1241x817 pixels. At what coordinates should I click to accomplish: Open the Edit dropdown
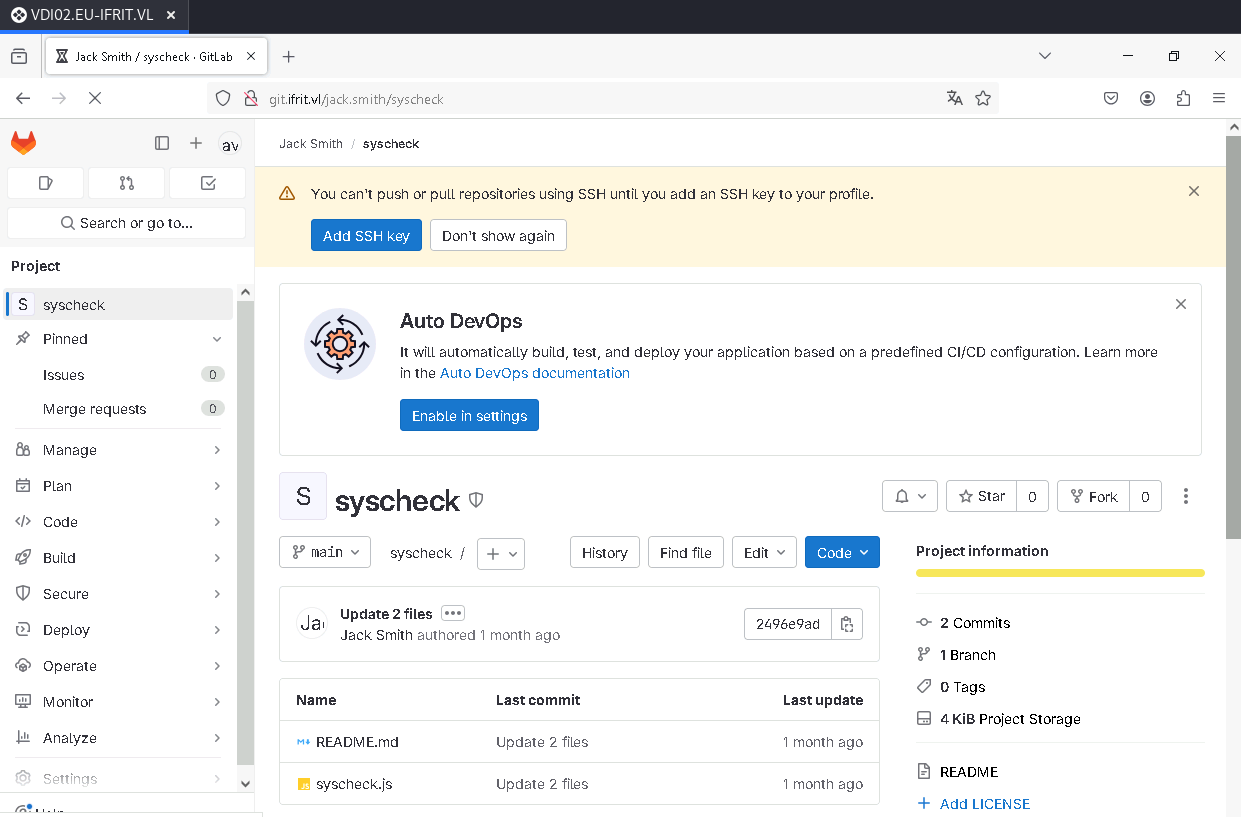(764, 553)
